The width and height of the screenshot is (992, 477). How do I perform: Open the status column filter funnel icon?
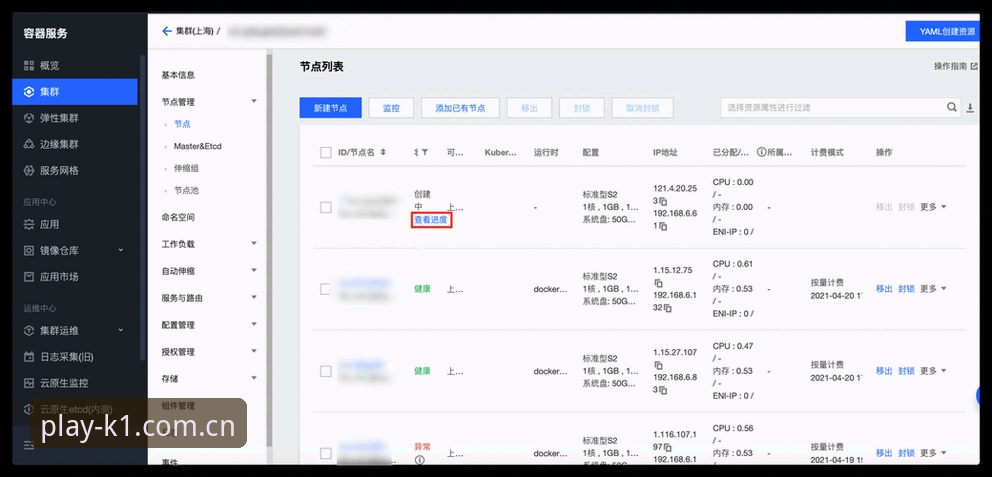(425, 152)
